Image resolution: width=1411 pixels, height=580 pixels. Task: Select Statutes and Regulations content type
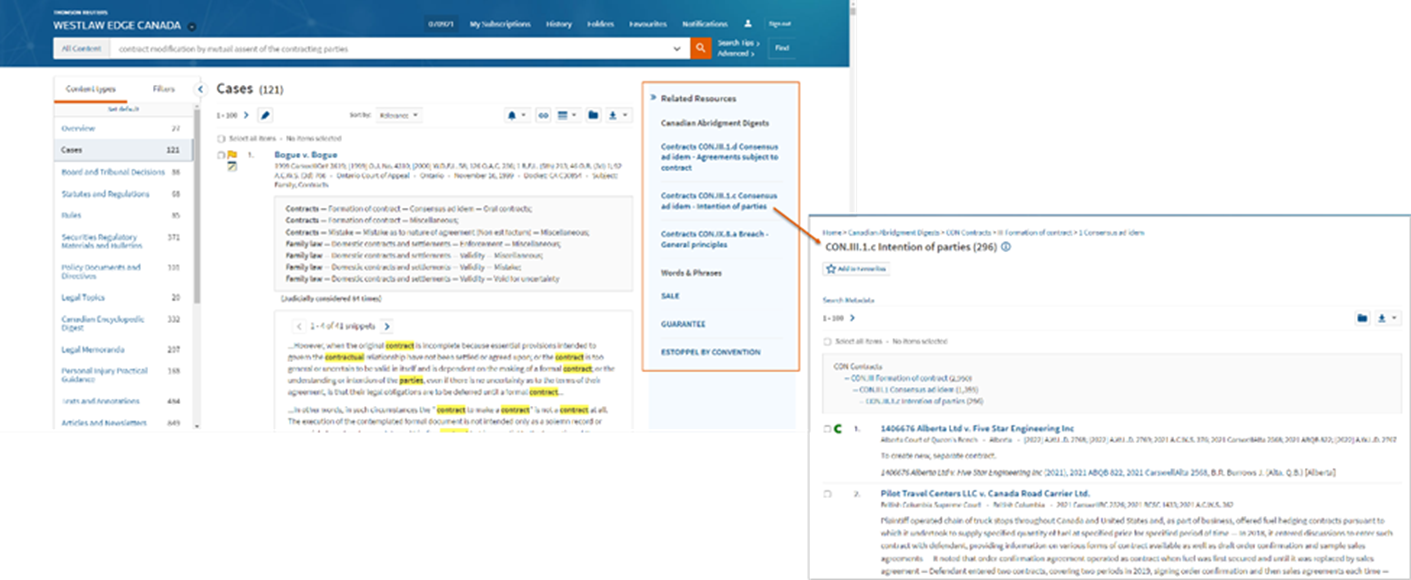pyautogui.click(x=107, y=194)
